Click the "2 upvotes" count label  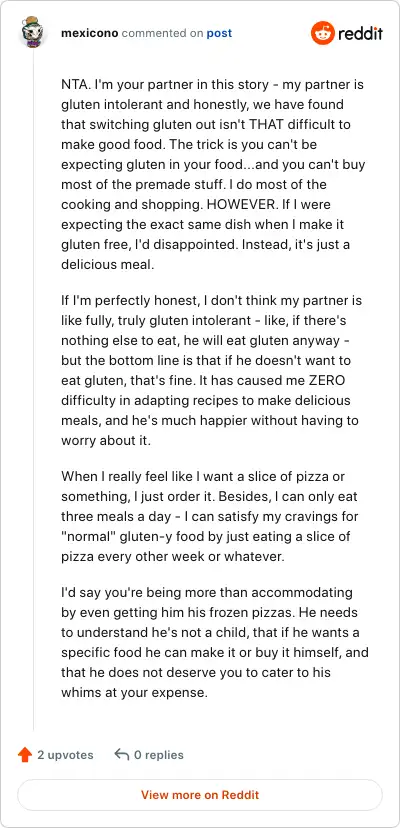[65, 755]
